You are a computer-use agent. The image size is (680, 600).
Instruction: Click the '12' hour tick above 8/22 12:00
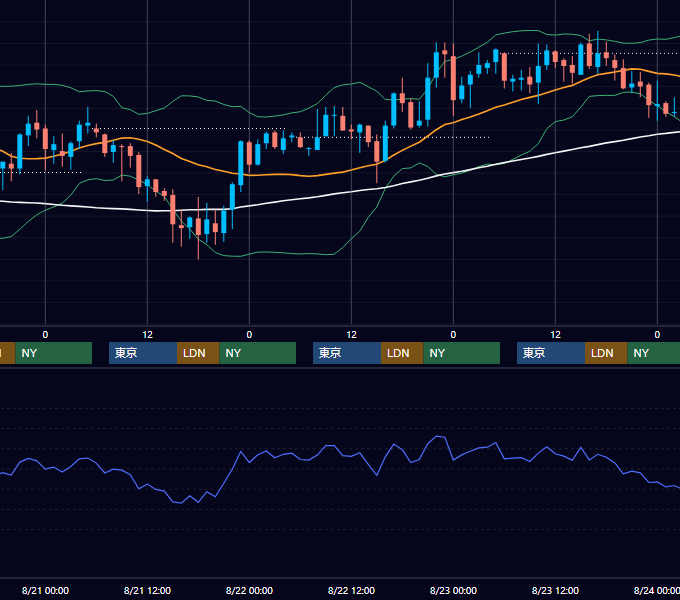tap(351, 335)
